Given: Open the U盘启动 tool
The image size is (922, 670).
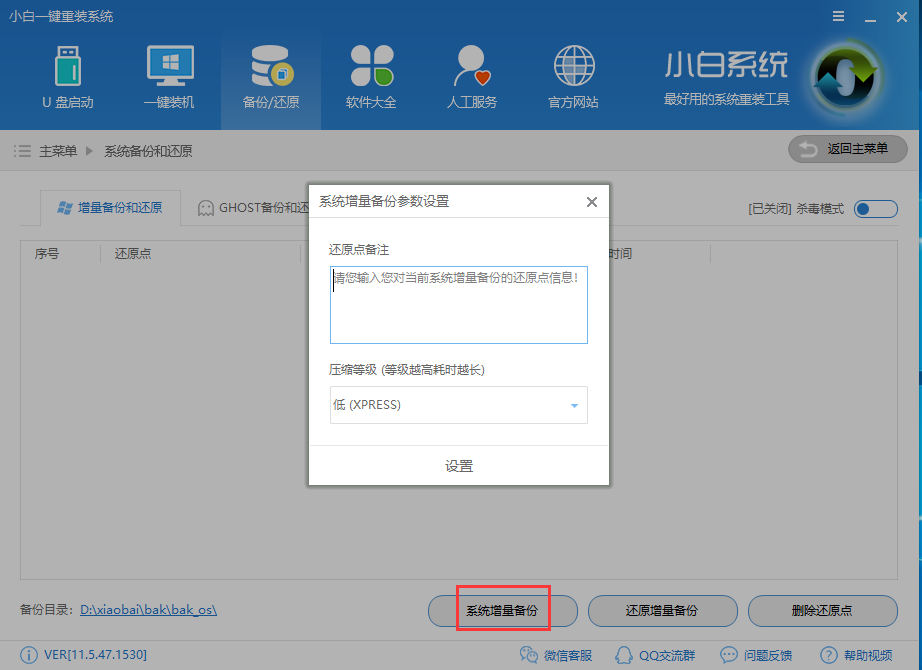Looking at the screenshot, I should [x=67, y=77].
